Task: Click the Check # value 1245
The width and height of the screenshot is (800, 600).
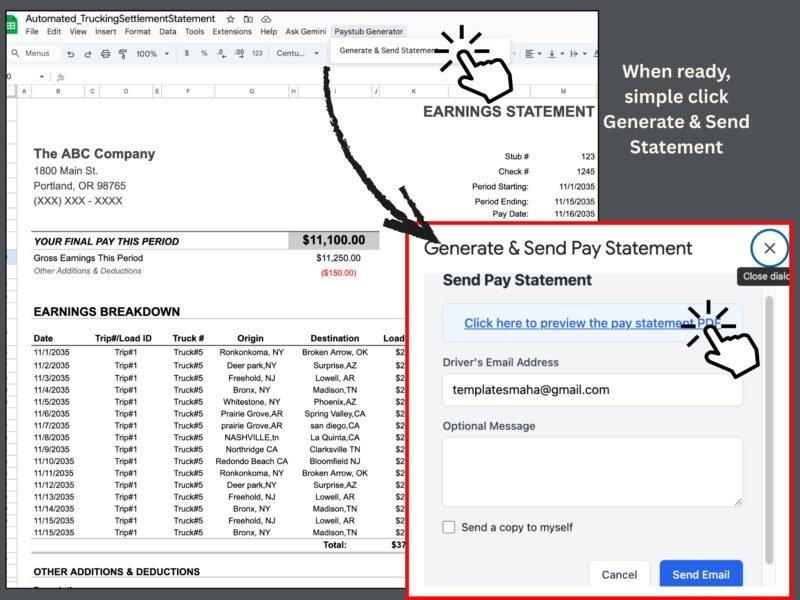Action: (x=586, y=171)
